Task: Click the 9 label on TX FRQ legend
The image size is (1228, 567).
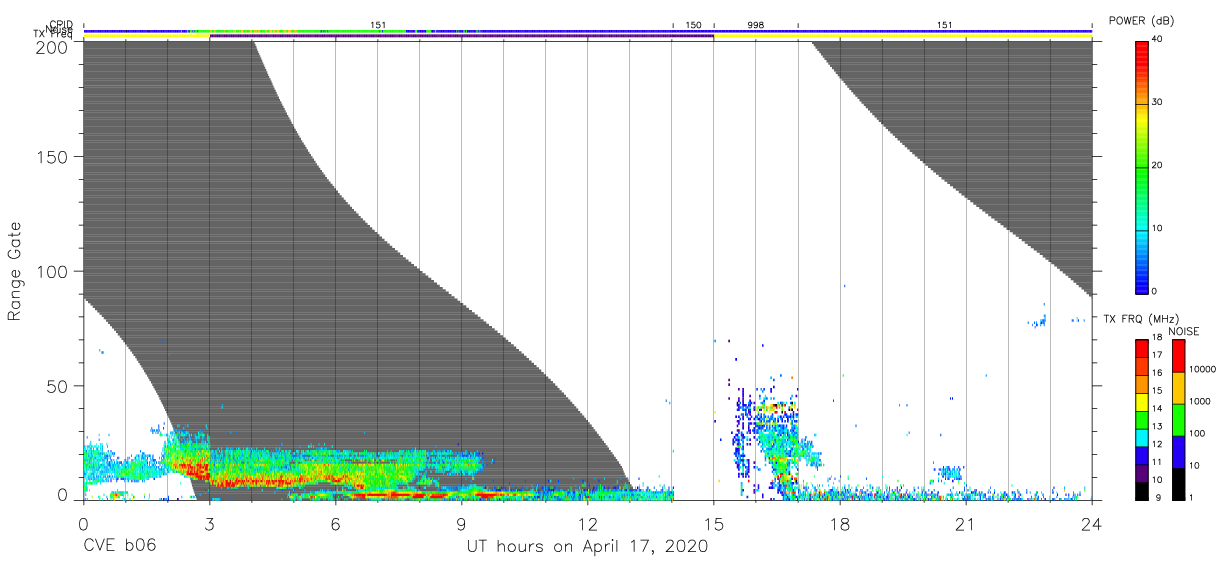Action: coord(1156,497)
